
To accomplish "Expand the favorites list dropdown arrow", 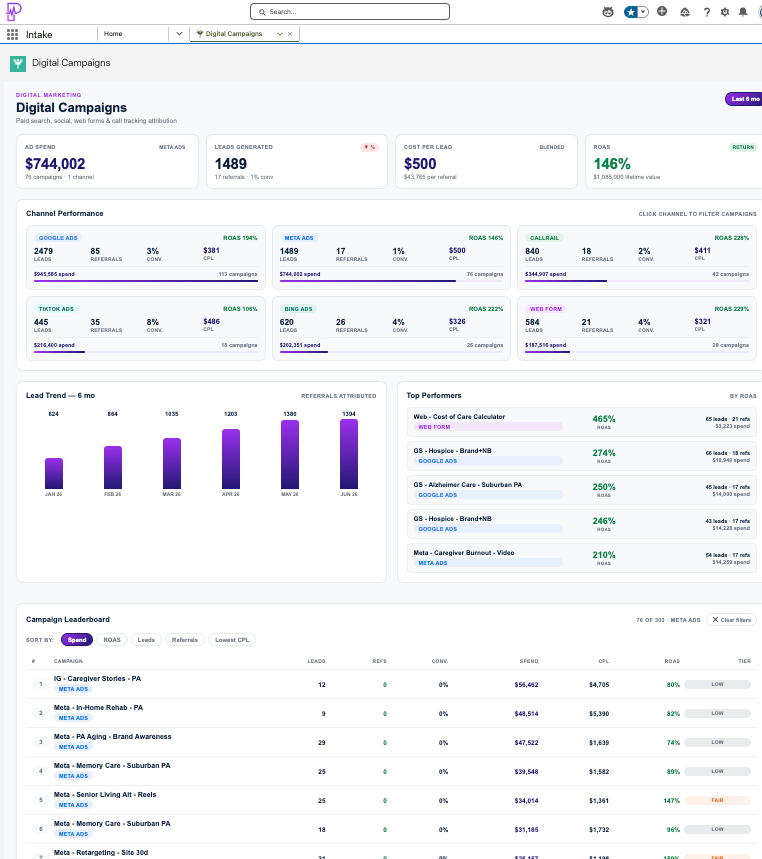I will coord(643,12).
